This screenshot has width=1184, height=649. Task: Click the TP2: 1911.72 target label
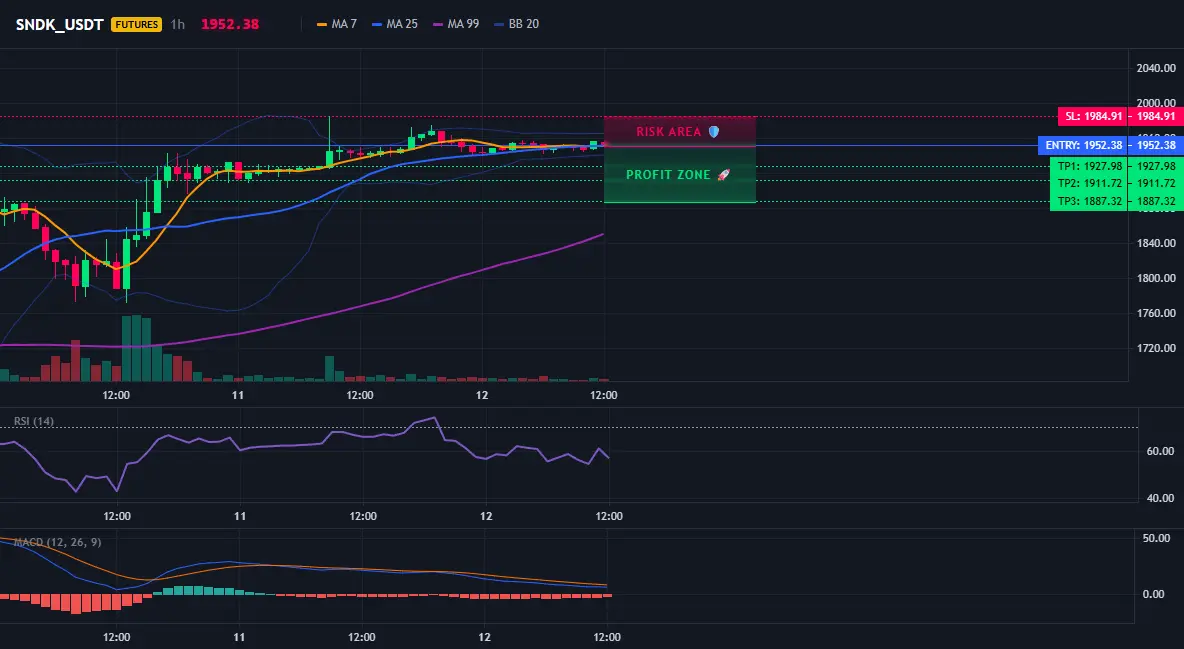coord(1115,184)
